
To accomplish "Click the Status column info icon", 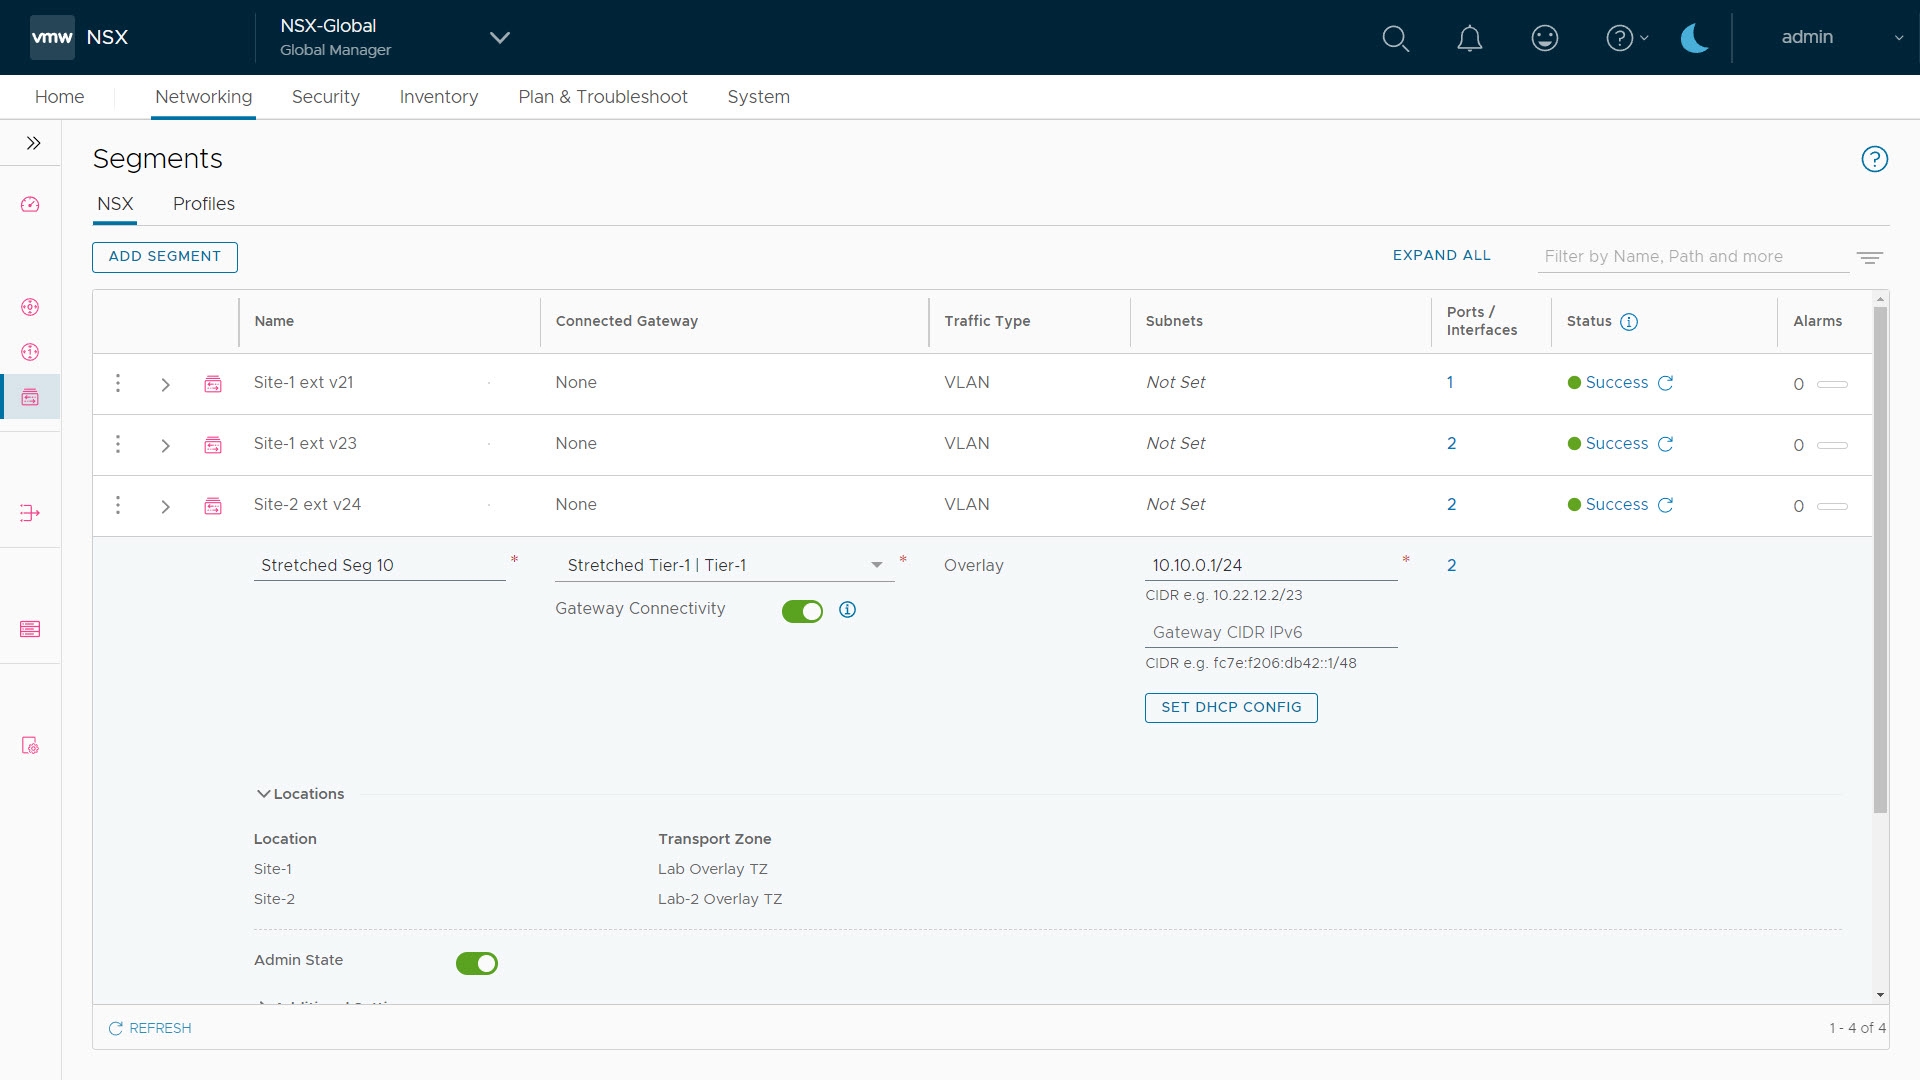I will click(x=1628, y=321).
